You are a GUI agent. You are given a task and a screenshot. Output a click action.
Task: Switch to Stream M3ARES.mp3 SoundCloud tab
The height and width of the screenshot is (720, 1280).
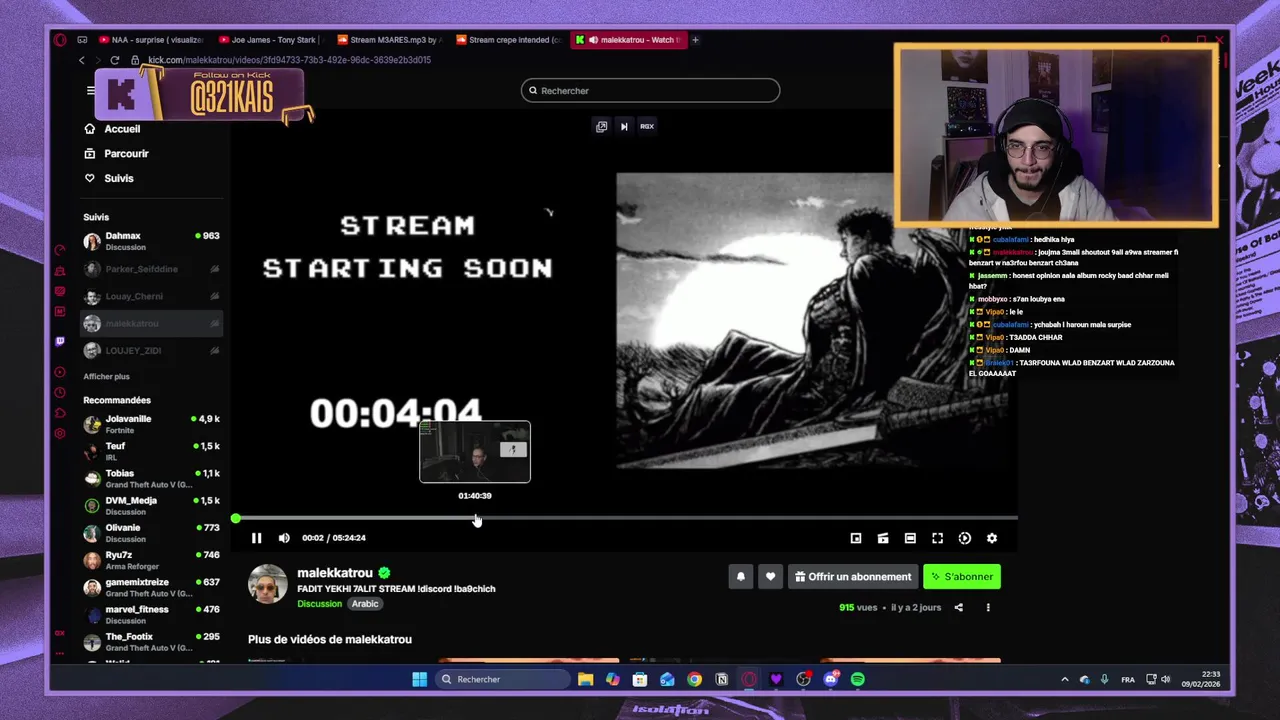pos(389,40)
